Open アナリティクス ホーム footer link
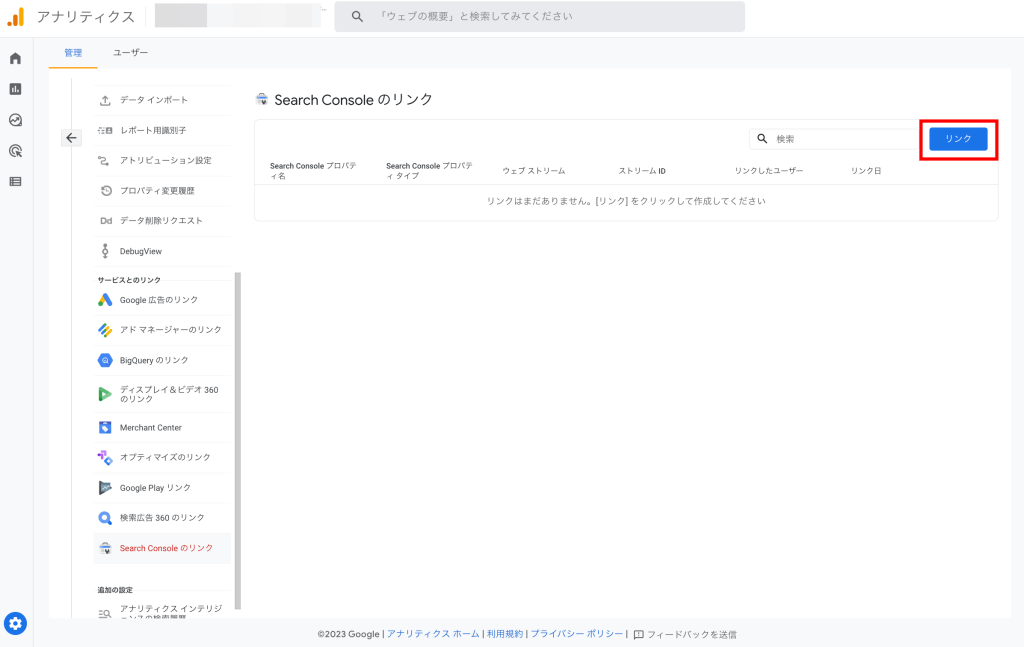Screen dimensions: 1024x647 (x=433, y=634)
